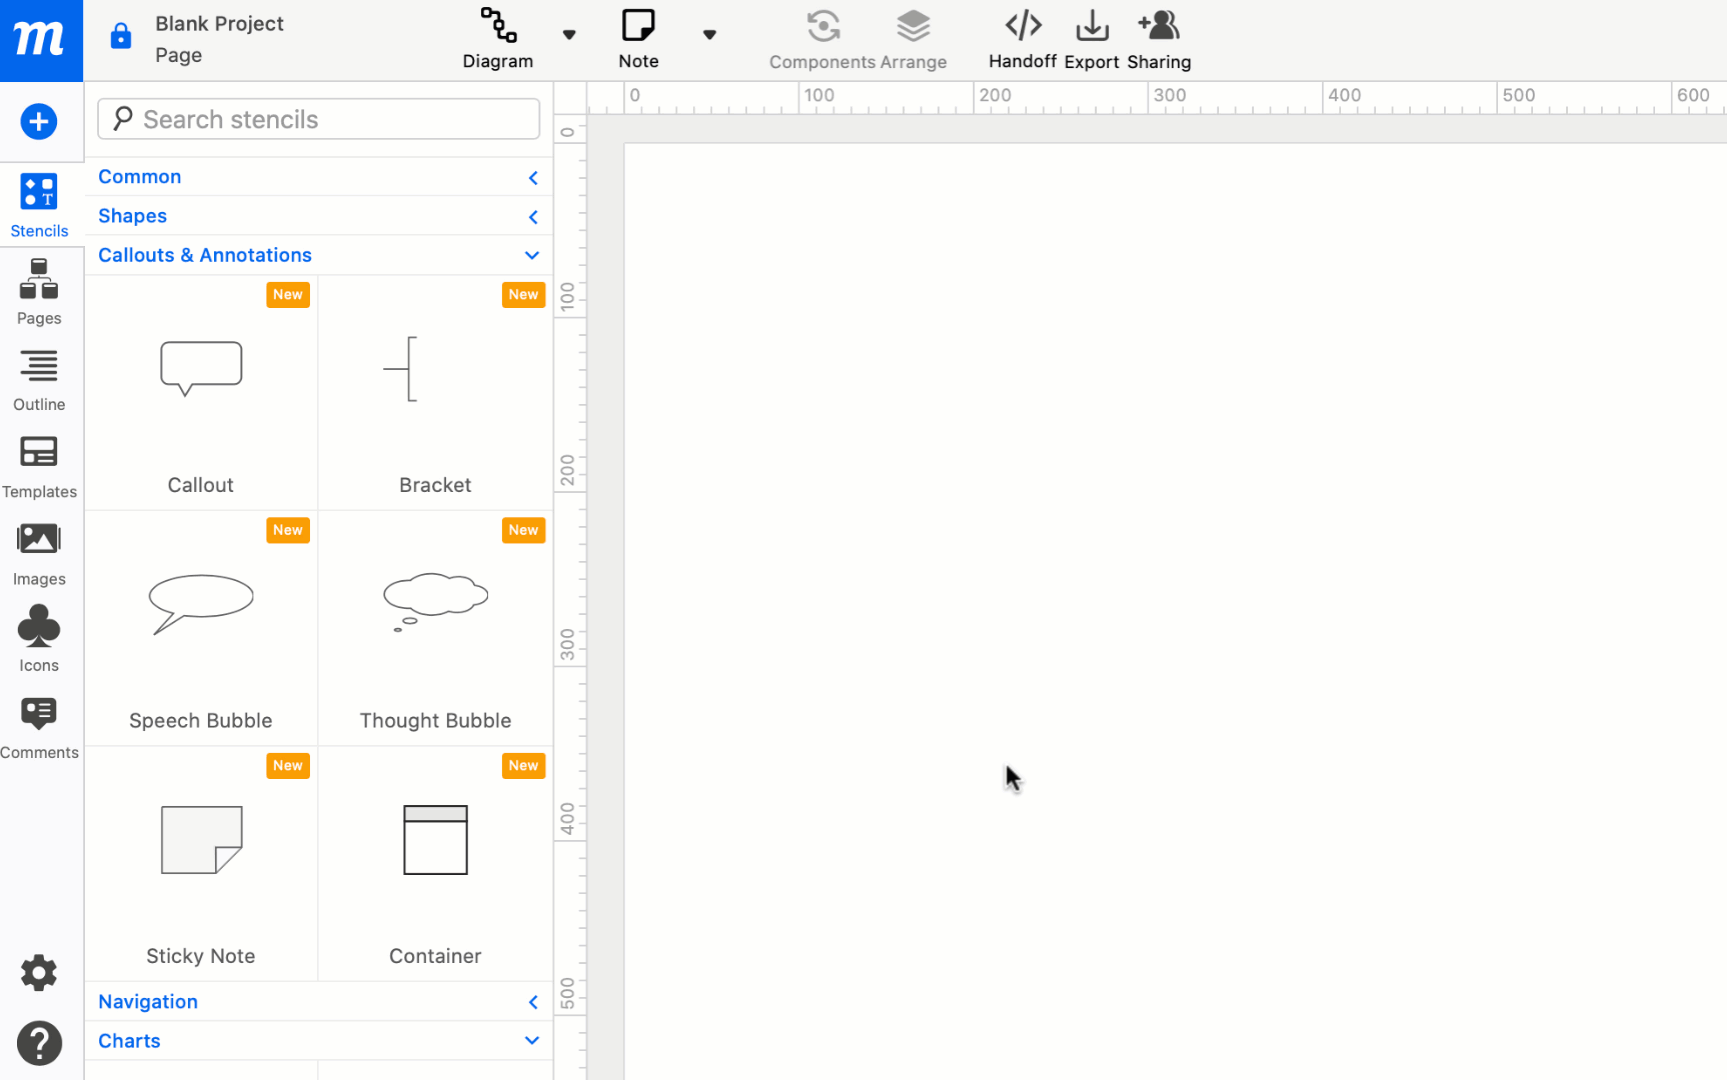
Task: Open the Diagram dropdown arrow
Action: click(x=569, y=33)
